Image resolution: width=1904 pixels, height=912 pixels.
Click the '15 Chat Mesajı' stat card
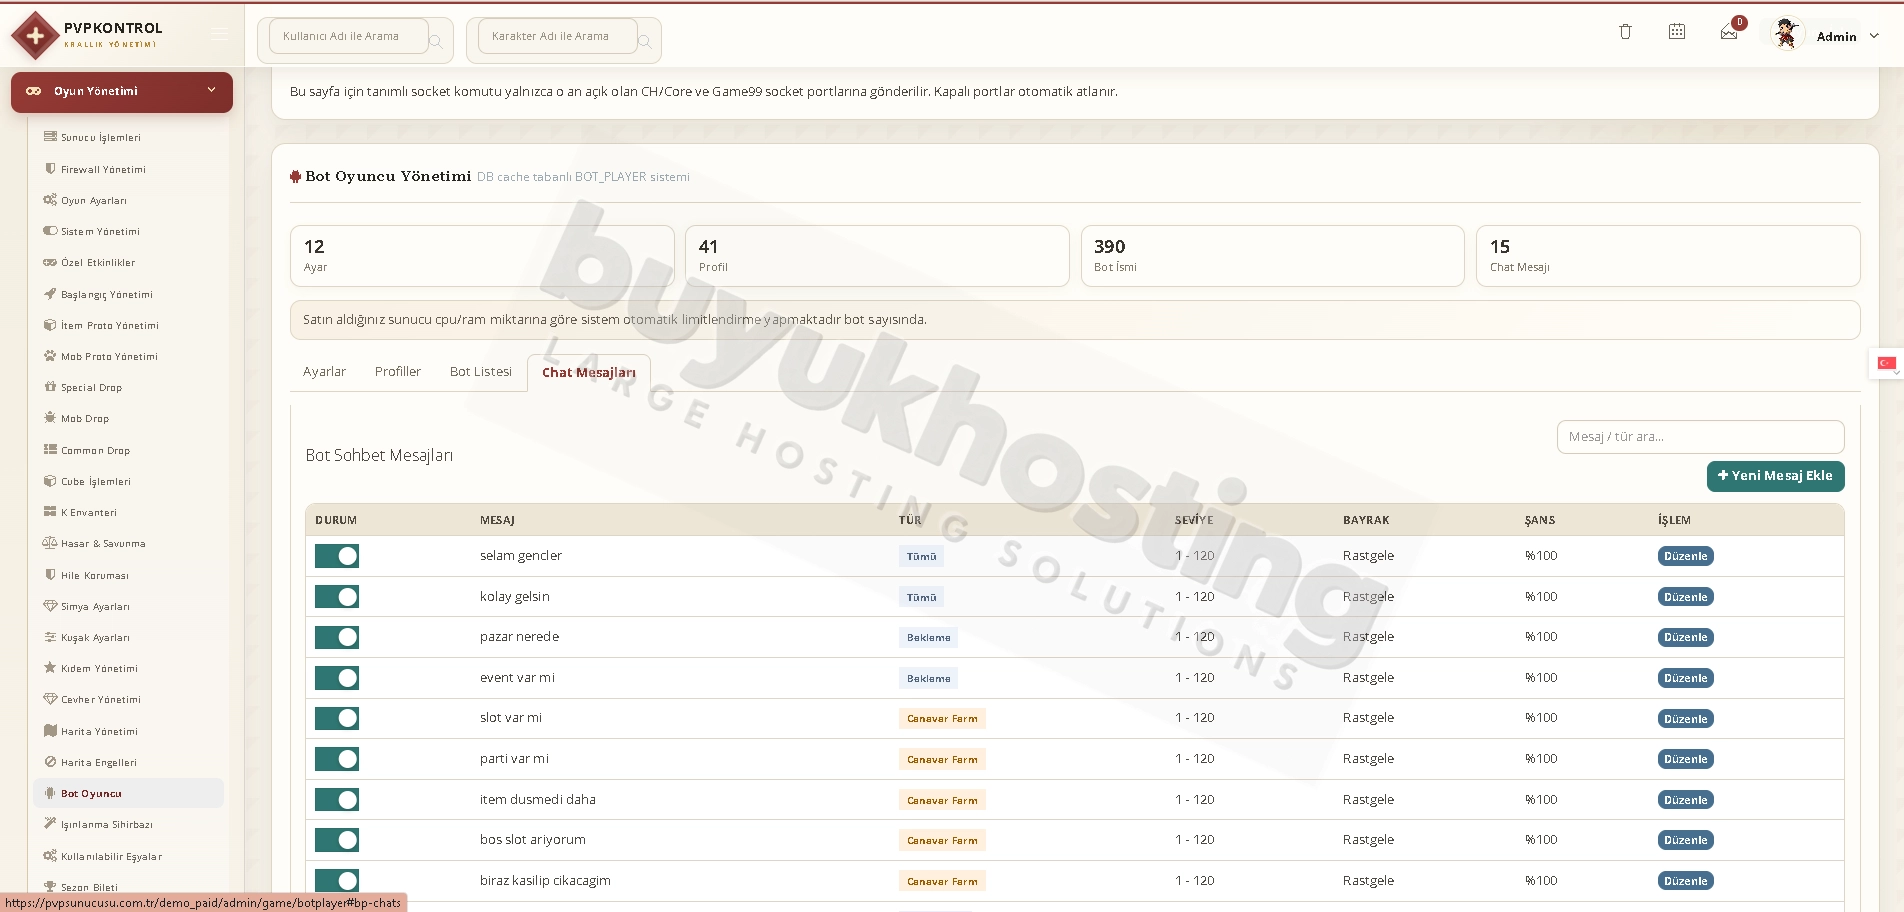tap(1668, 256)
